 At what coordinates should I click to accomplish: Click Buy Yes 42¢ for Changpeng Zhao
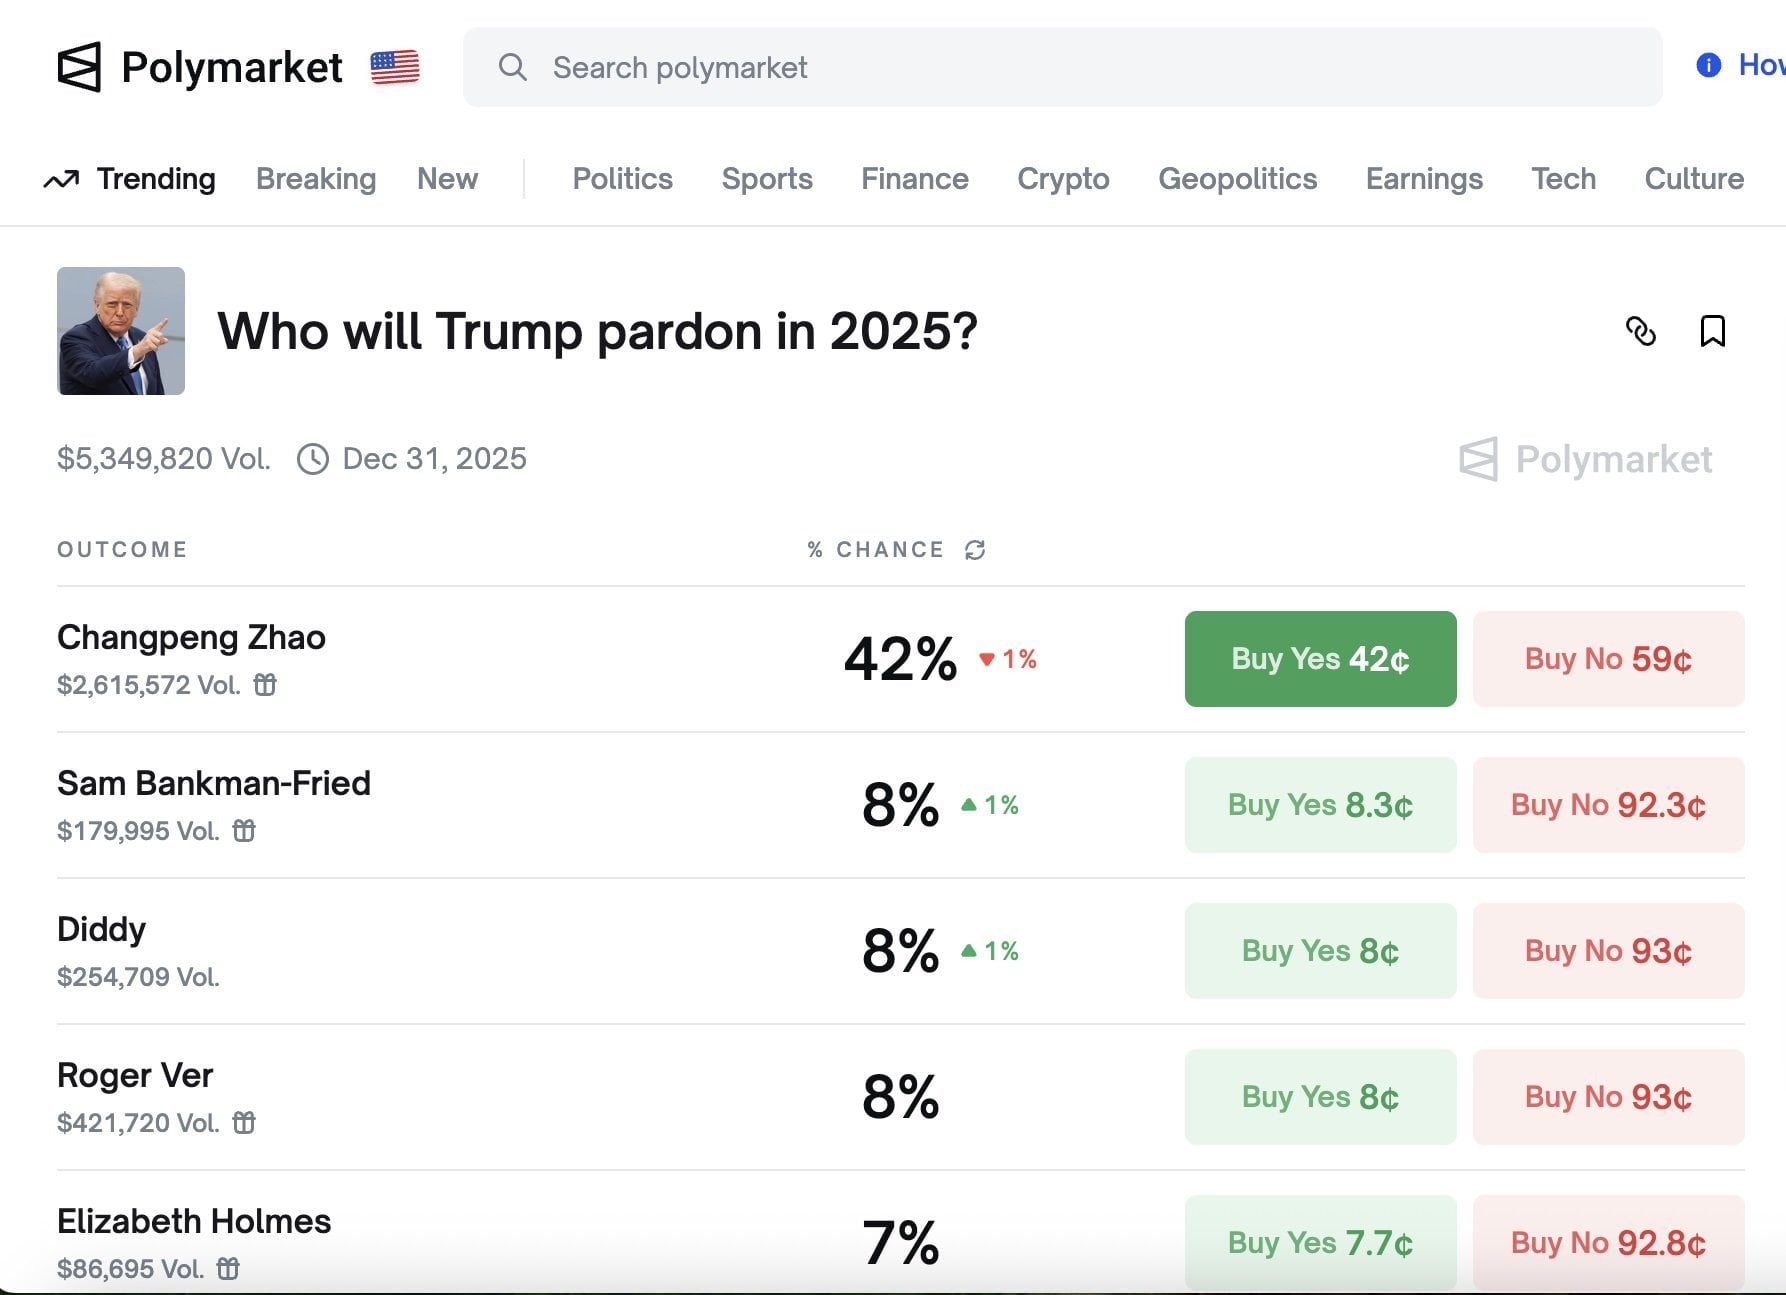pyautogui.click(x=1320, y=659)
